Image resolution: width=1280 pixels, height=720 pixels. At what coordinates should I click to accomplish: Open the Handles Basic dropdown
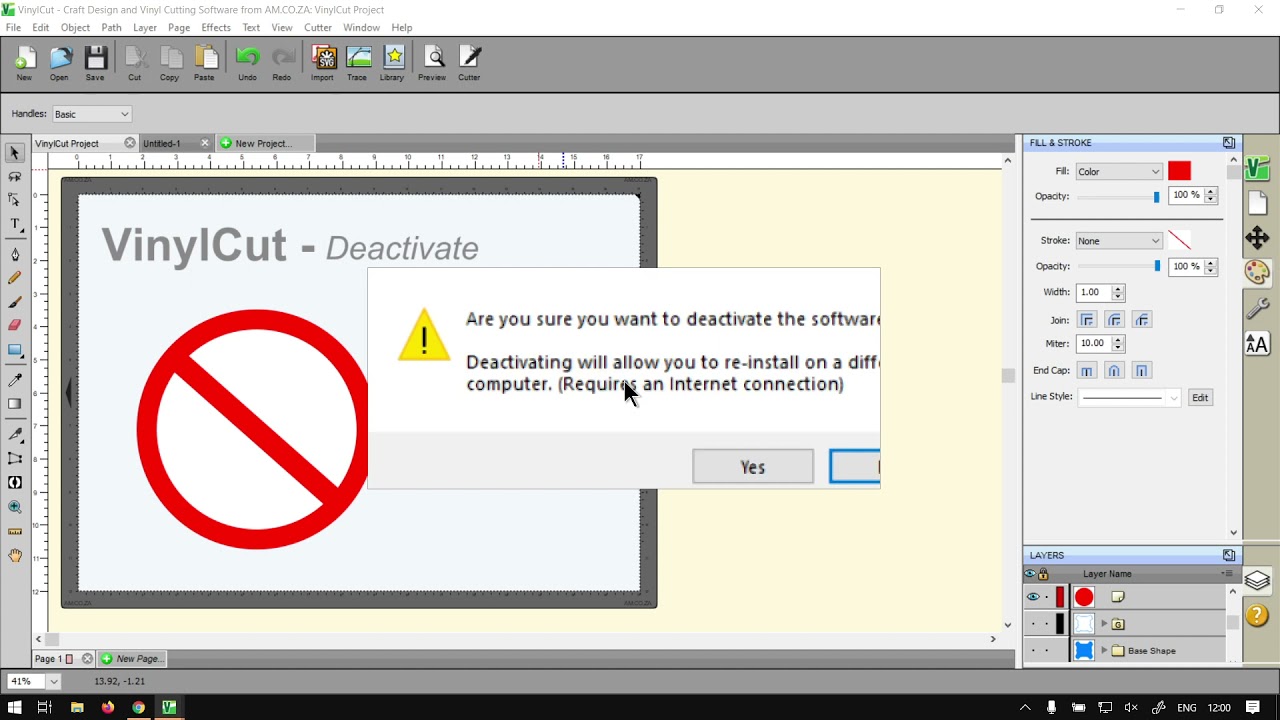tap(91, 114)
